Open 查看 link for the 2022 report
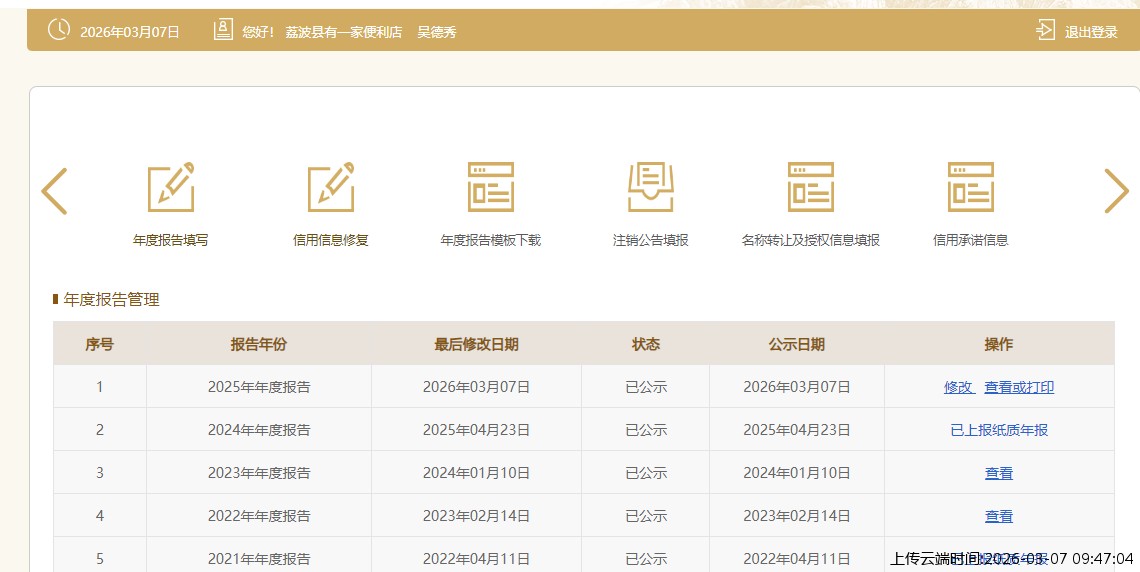 click(999, 516)
